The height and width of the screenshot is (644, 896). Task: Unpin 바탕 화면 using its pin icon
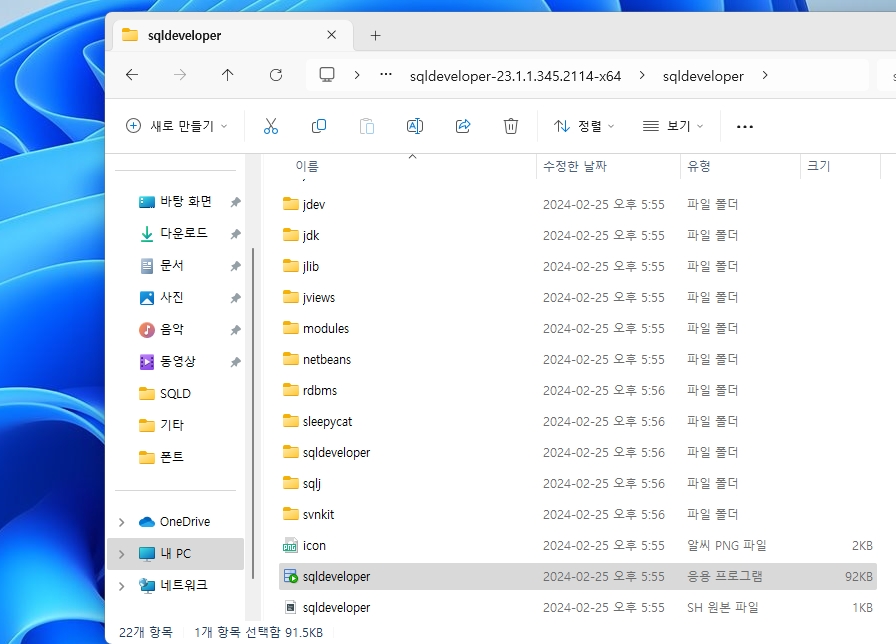coord(235,202)
